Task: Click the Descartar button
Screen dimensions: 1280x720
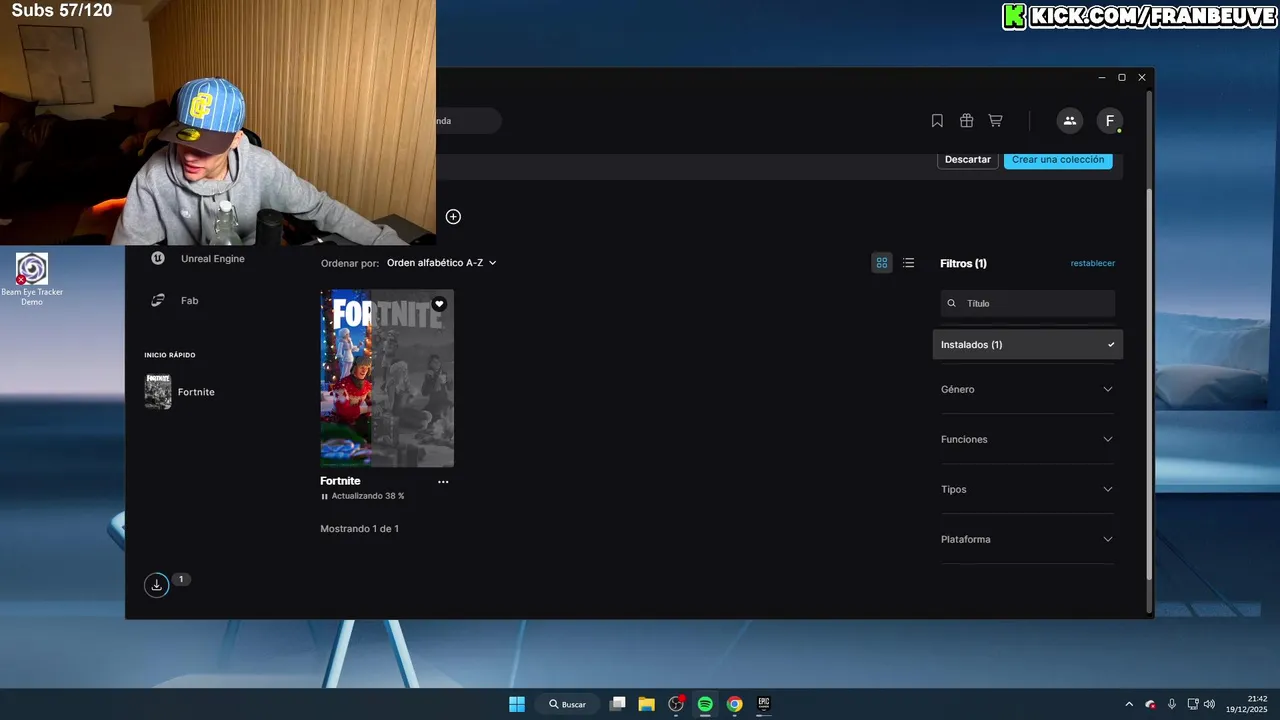Action: pos(968,160)
